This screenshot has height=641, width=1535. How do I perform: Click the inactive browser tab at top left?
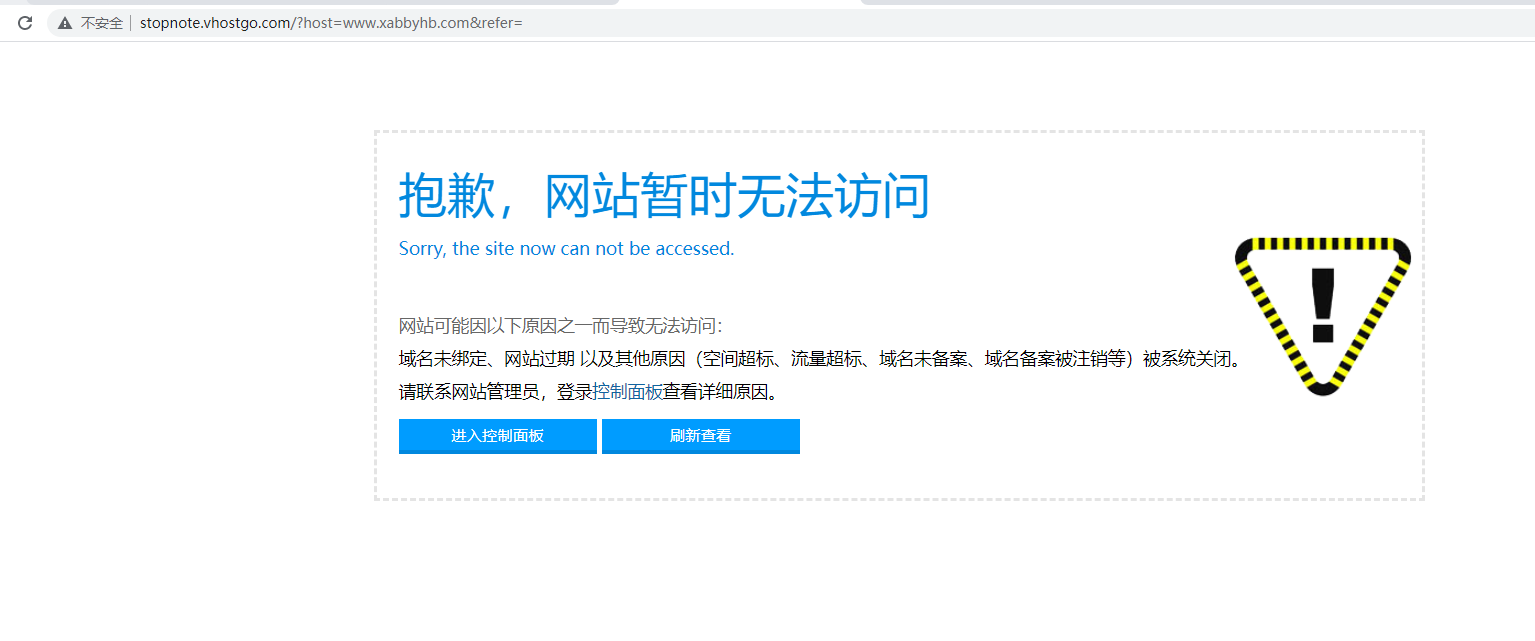coord(320,2)
